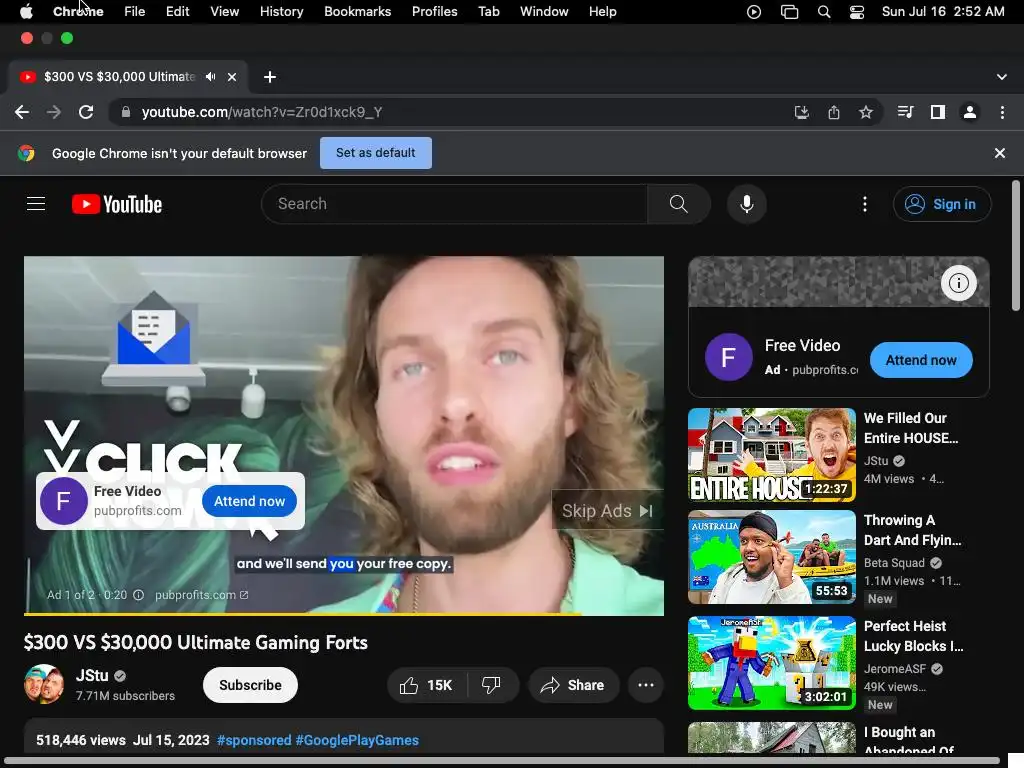Click the address bar URL
The width and height of the screenshot is (1024, 768).
pyautogui.click(x=262, y=112)
